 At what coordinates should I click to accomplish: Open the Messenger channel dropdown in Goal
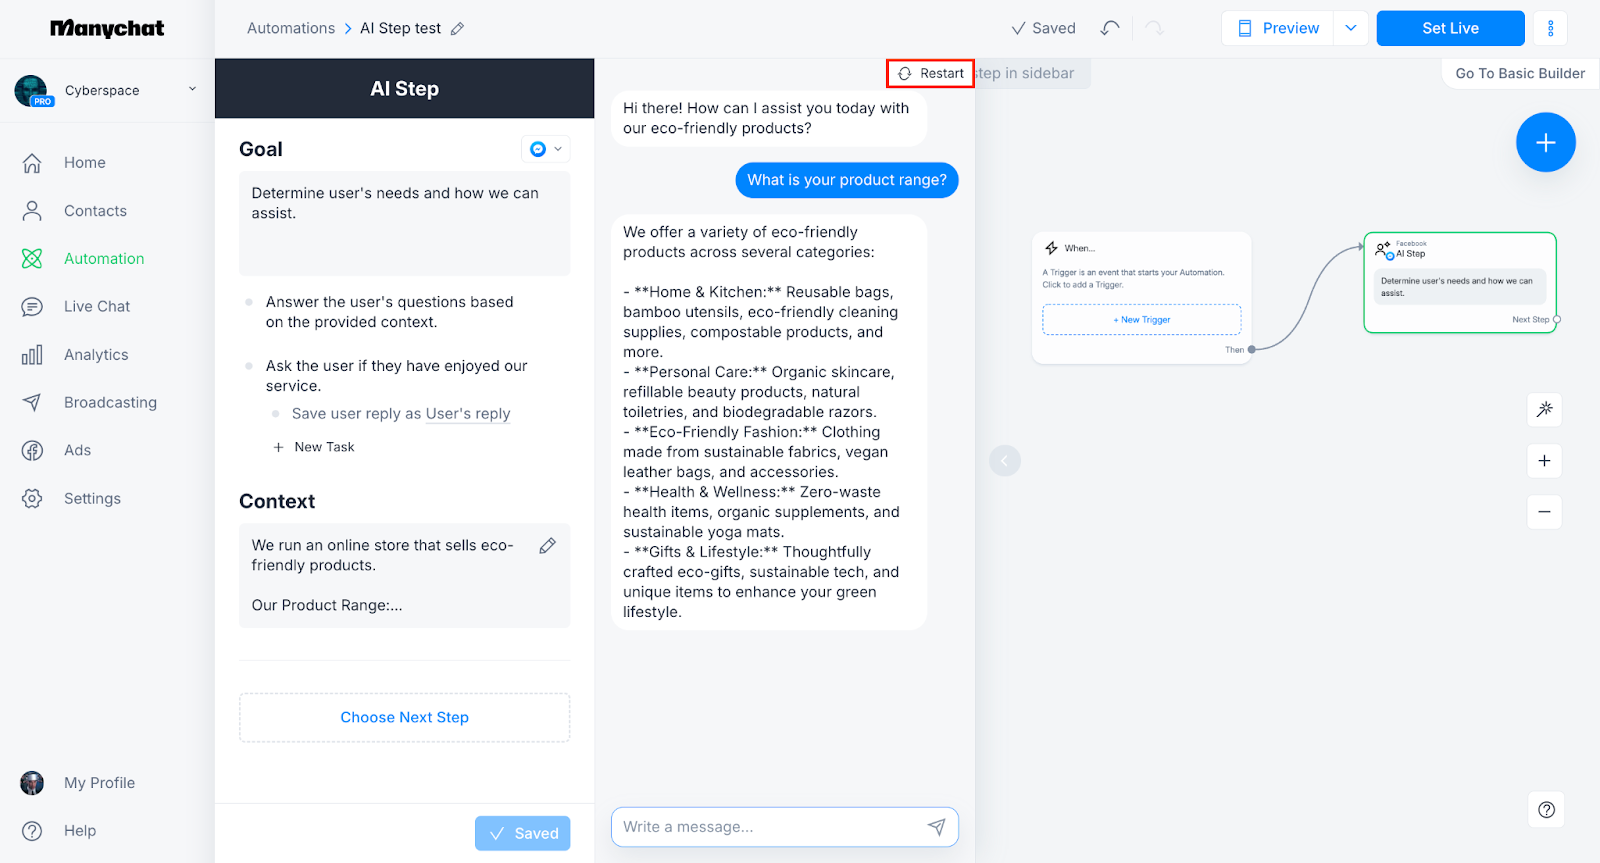pyautogui.click(x=546, y=149)
